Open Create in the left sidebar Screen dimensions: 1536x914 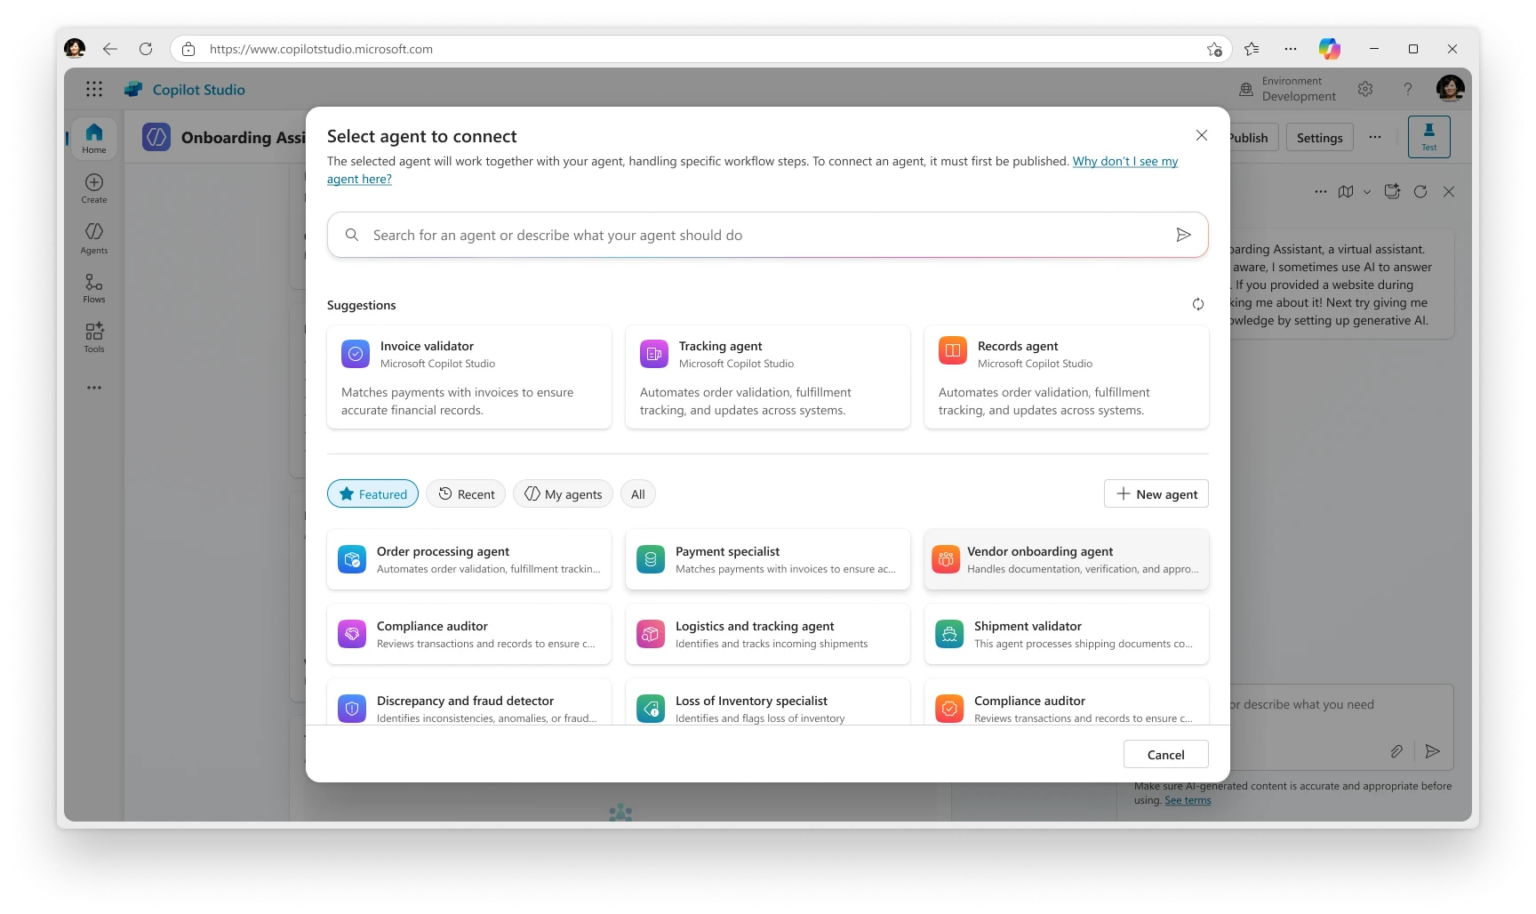[94, 188]
